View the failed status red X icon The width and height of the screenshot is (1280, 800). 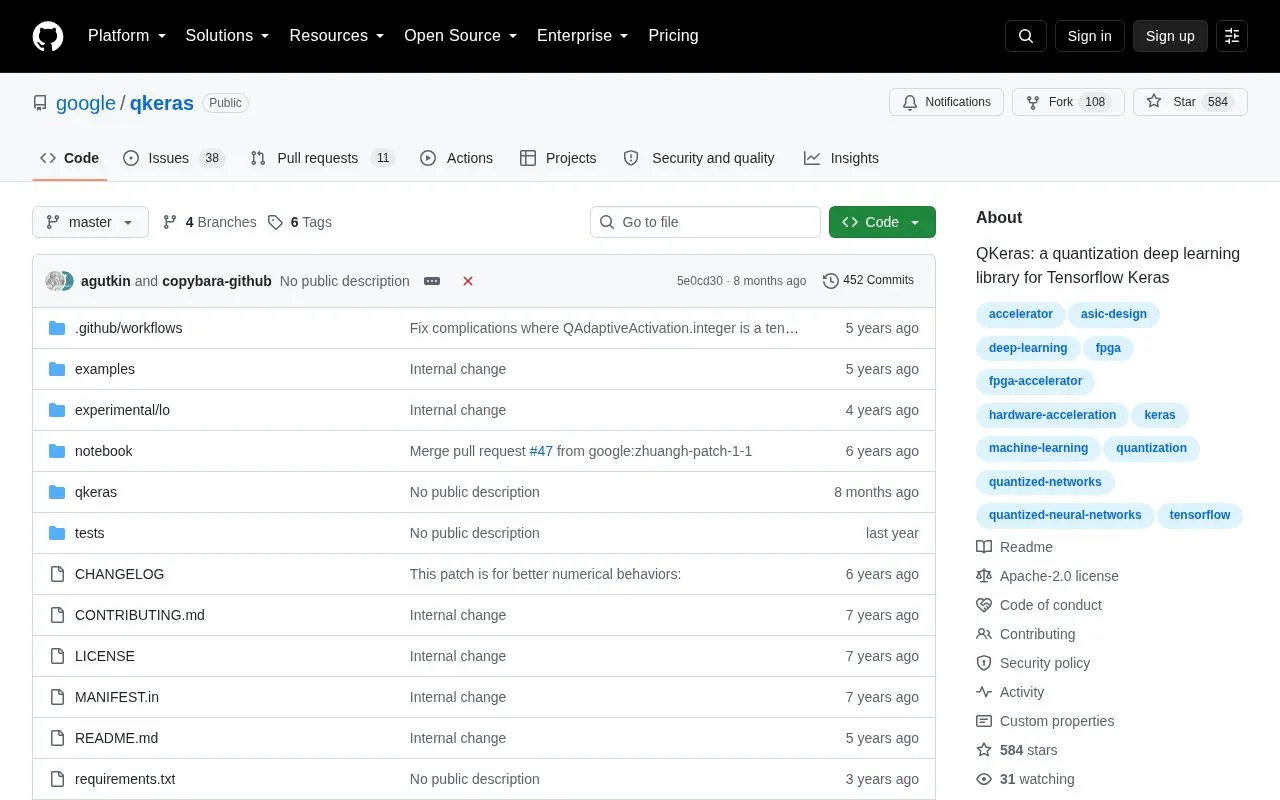coord(468,281)
